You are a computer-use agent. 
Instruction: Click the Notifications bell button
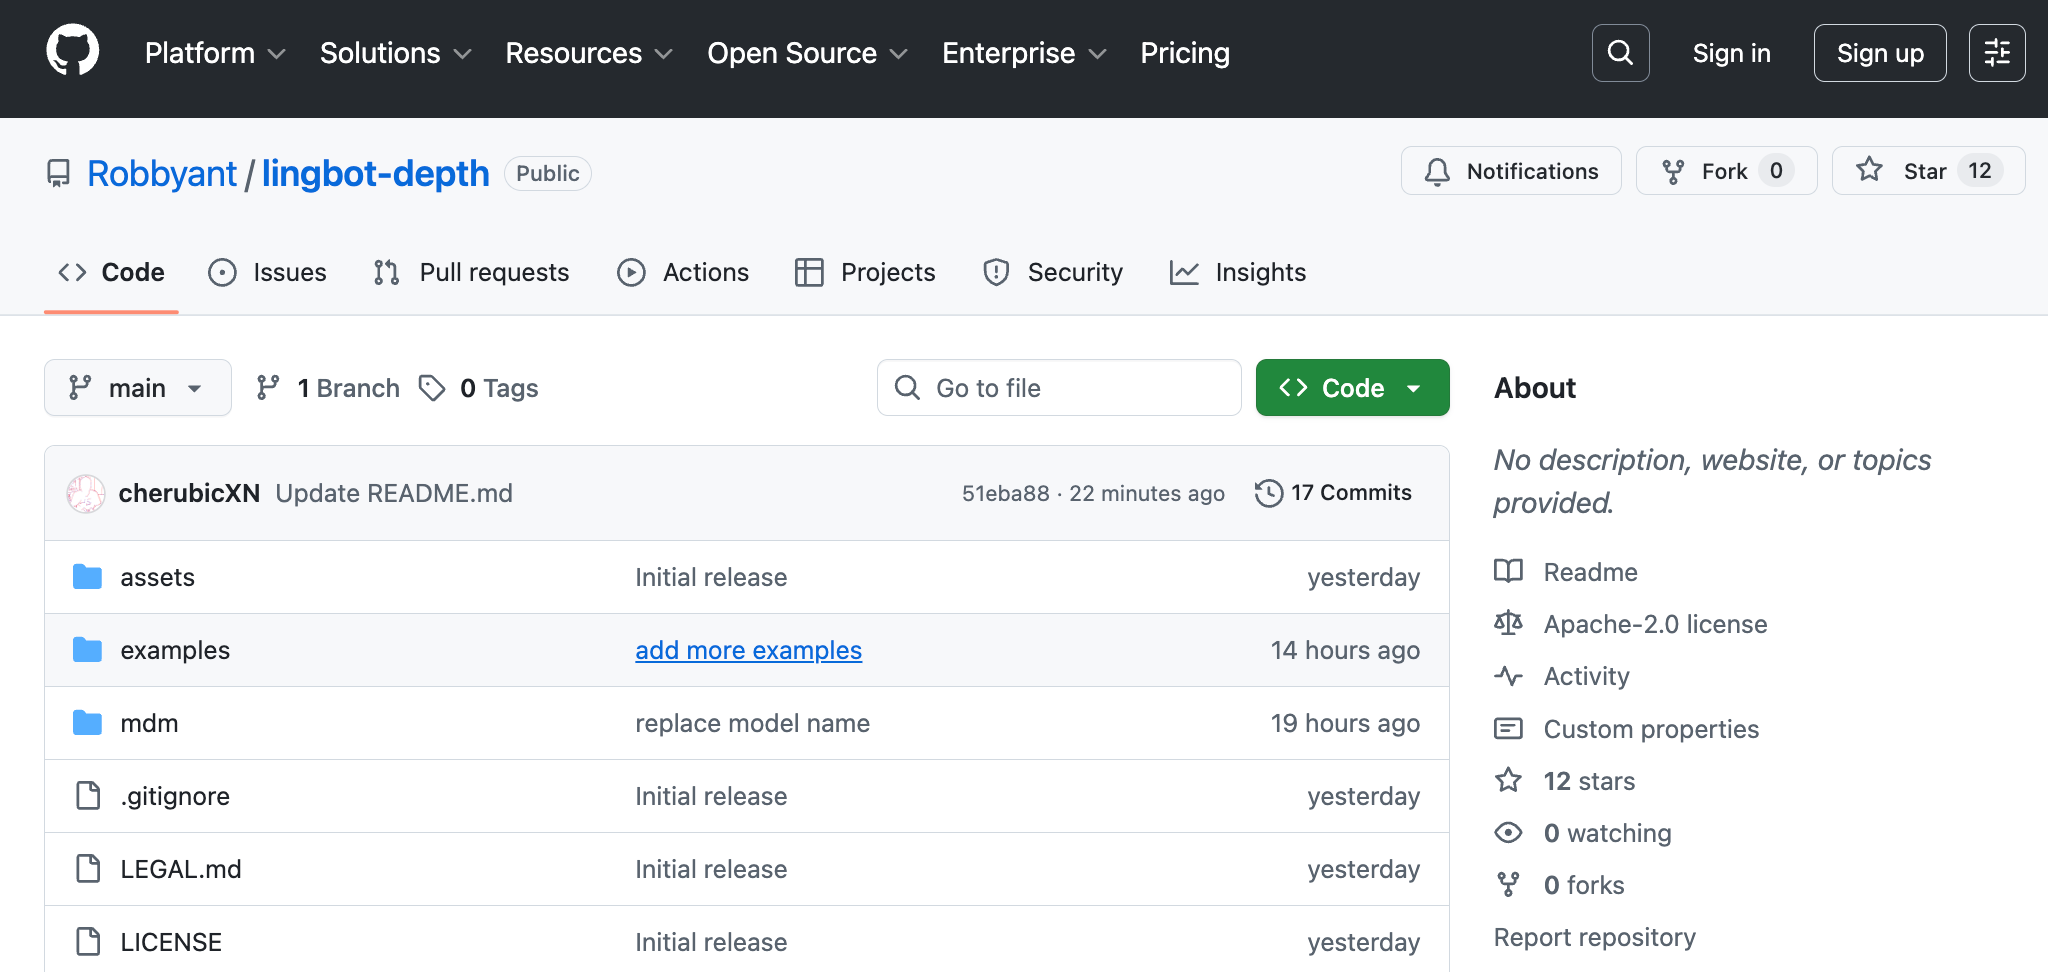tap(1511, 171)
